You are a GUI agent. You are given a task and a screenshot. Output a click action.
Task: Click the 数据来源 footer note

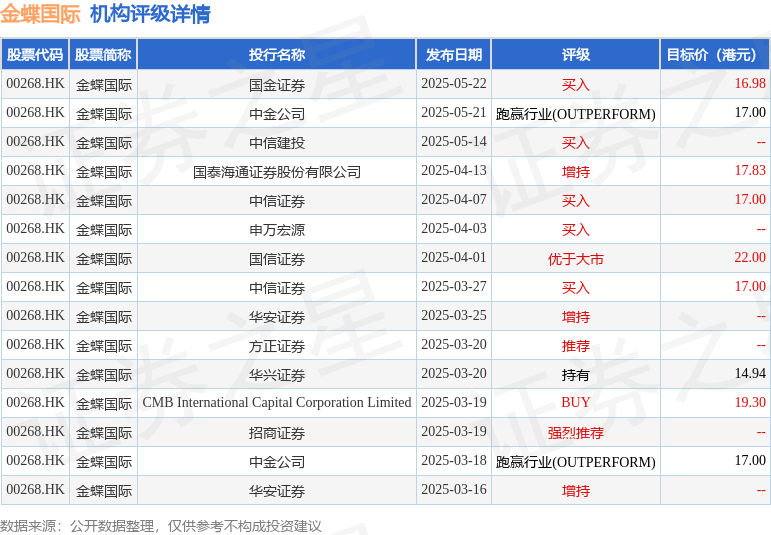(161, 527)
